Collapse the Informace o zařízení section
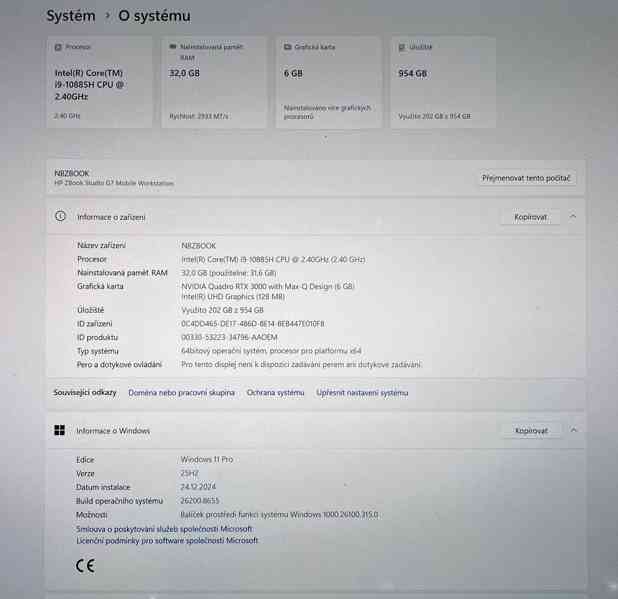618x599 pixels. [x=573, y=217]
